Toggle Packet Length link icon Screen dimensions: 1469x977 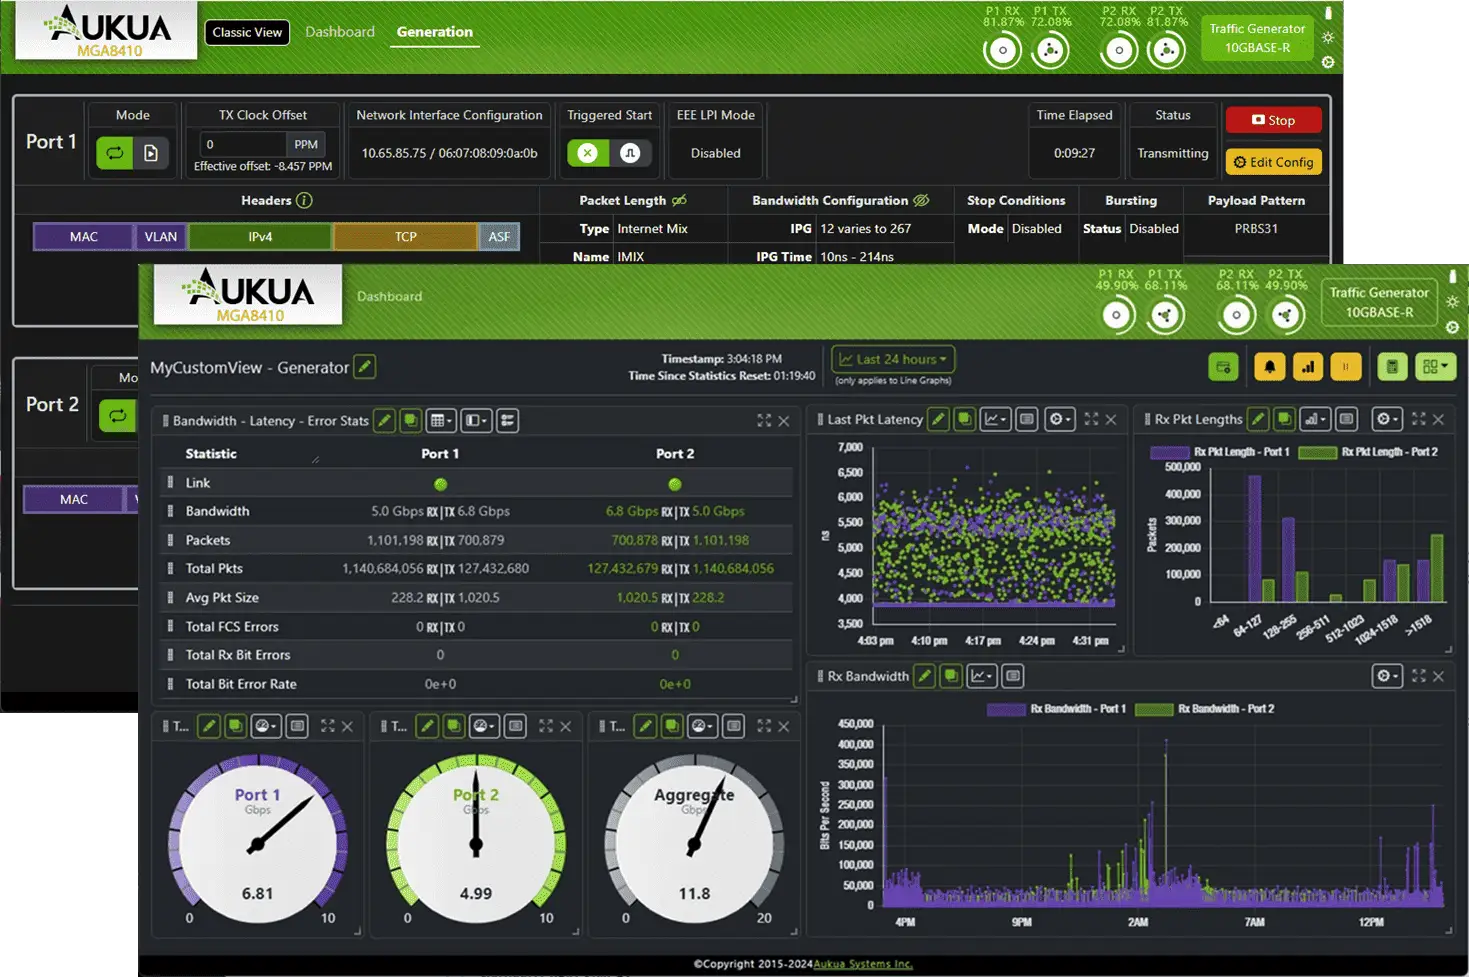(679, 200)
